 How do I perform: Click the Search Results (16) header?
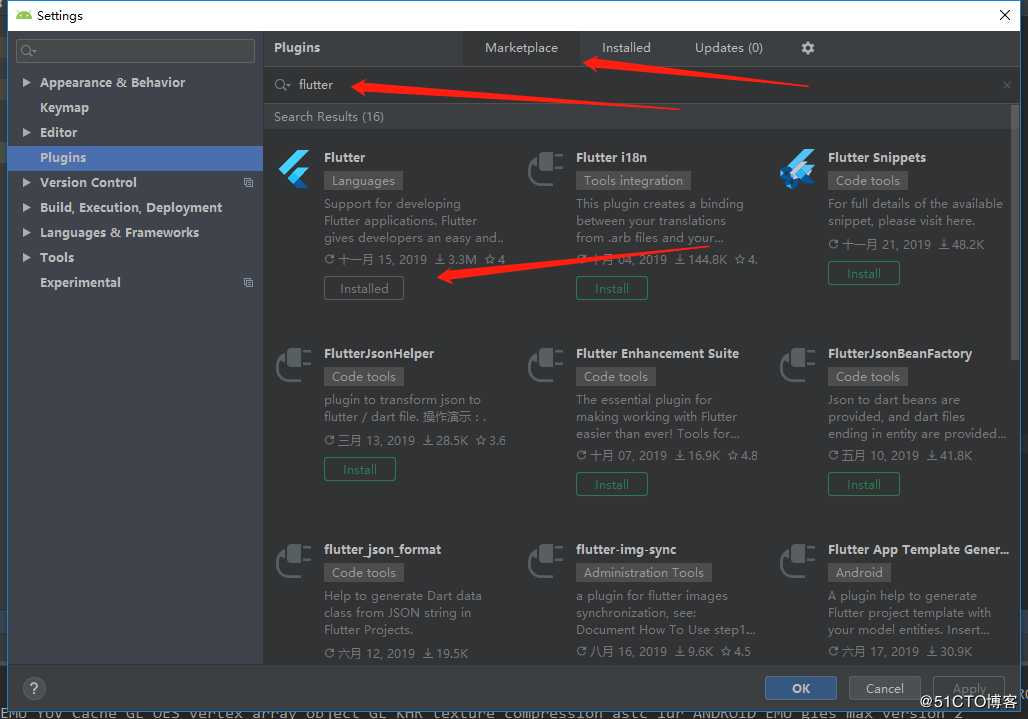[328, 117]
